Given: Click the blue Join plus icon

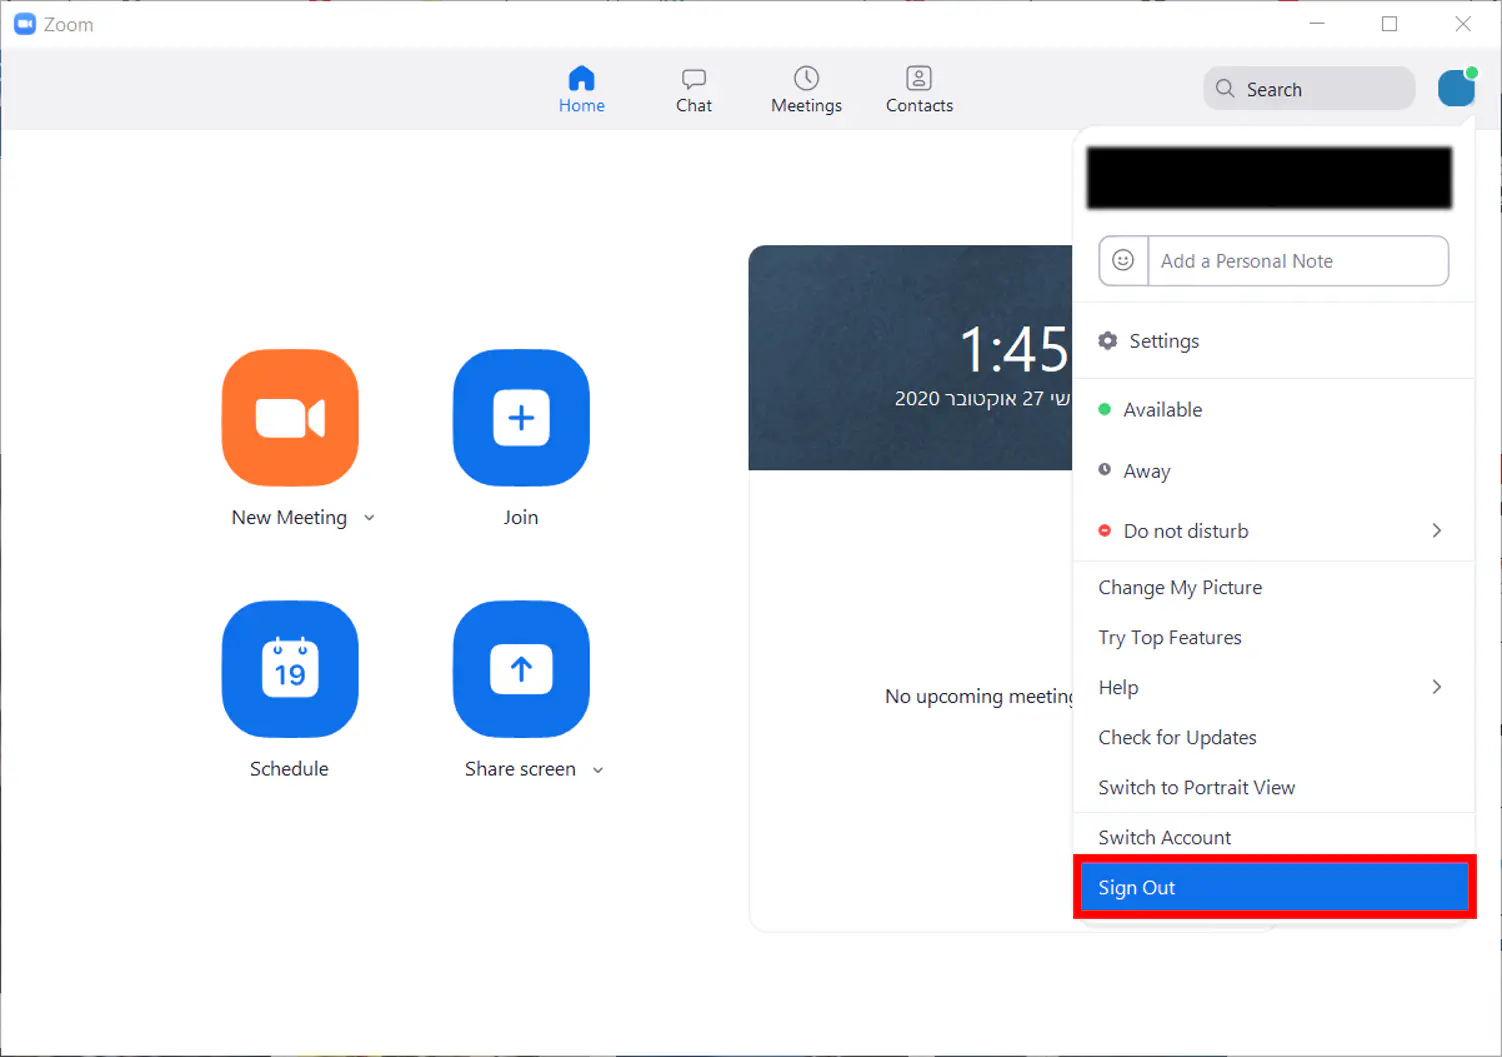Looking at the screenshot, I should pyautogui.click(x=521, y=418).
